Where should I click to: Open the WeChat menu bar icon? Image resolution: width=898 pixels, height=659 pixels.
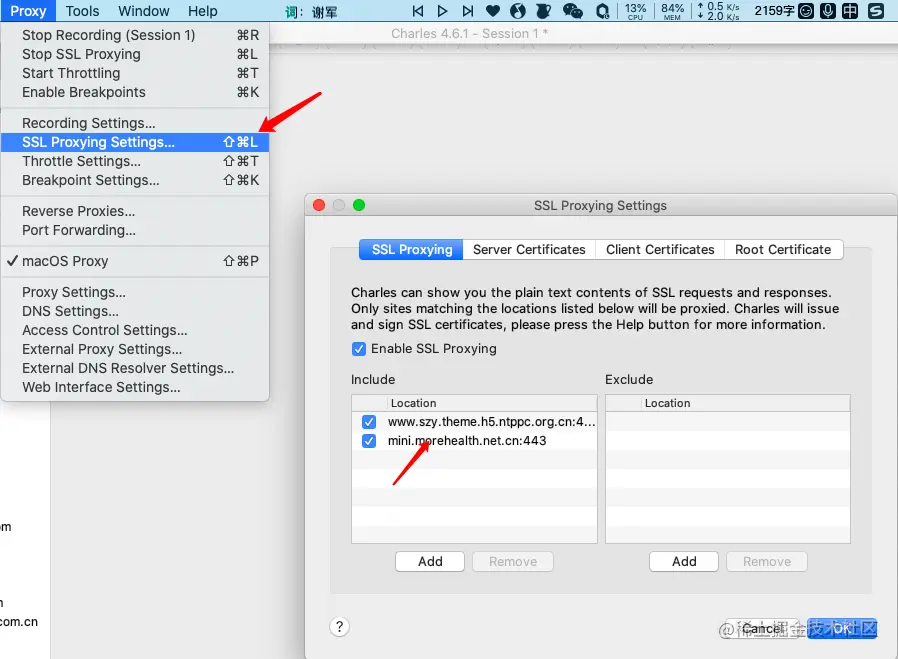pyautogui.click(x=572, y=11)
